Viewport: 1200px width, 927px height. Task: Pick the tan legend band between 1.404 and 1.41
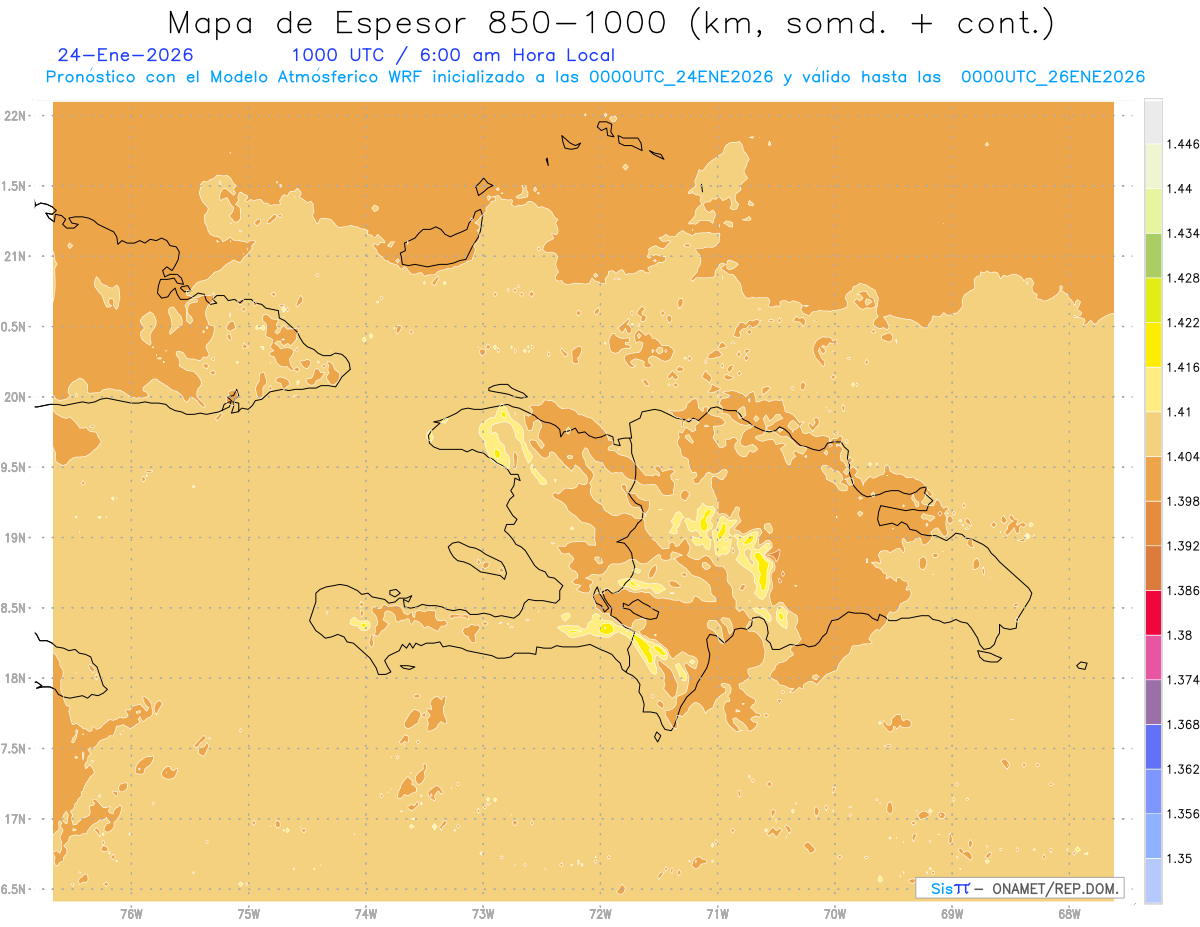pos(1153,434)
